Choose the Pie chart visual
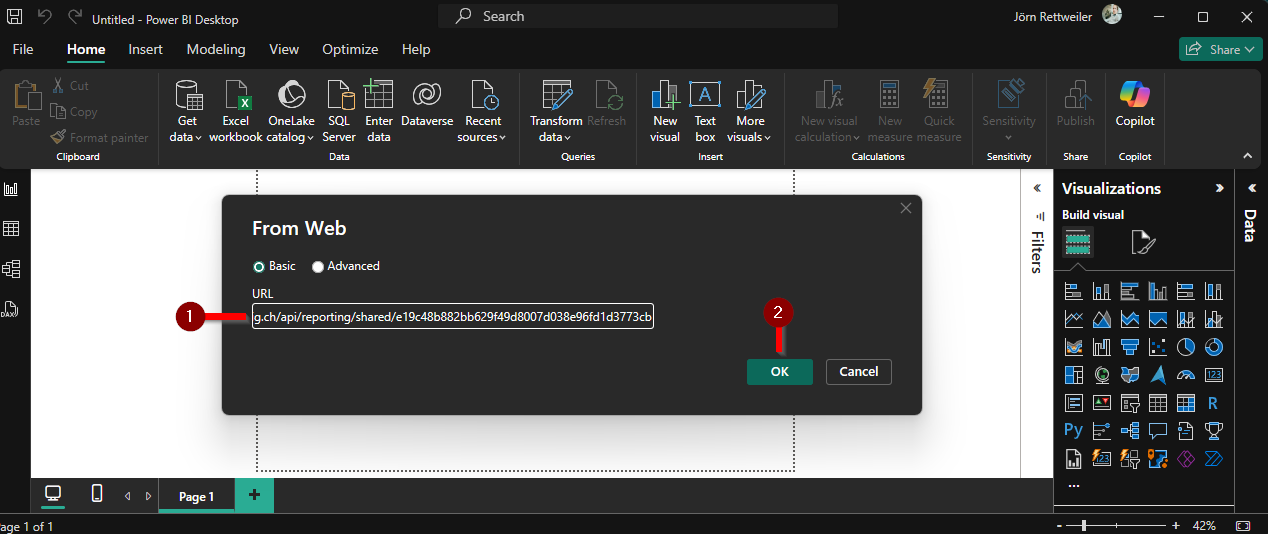Screen dimensions: 1268x534 pos(1186,348)
